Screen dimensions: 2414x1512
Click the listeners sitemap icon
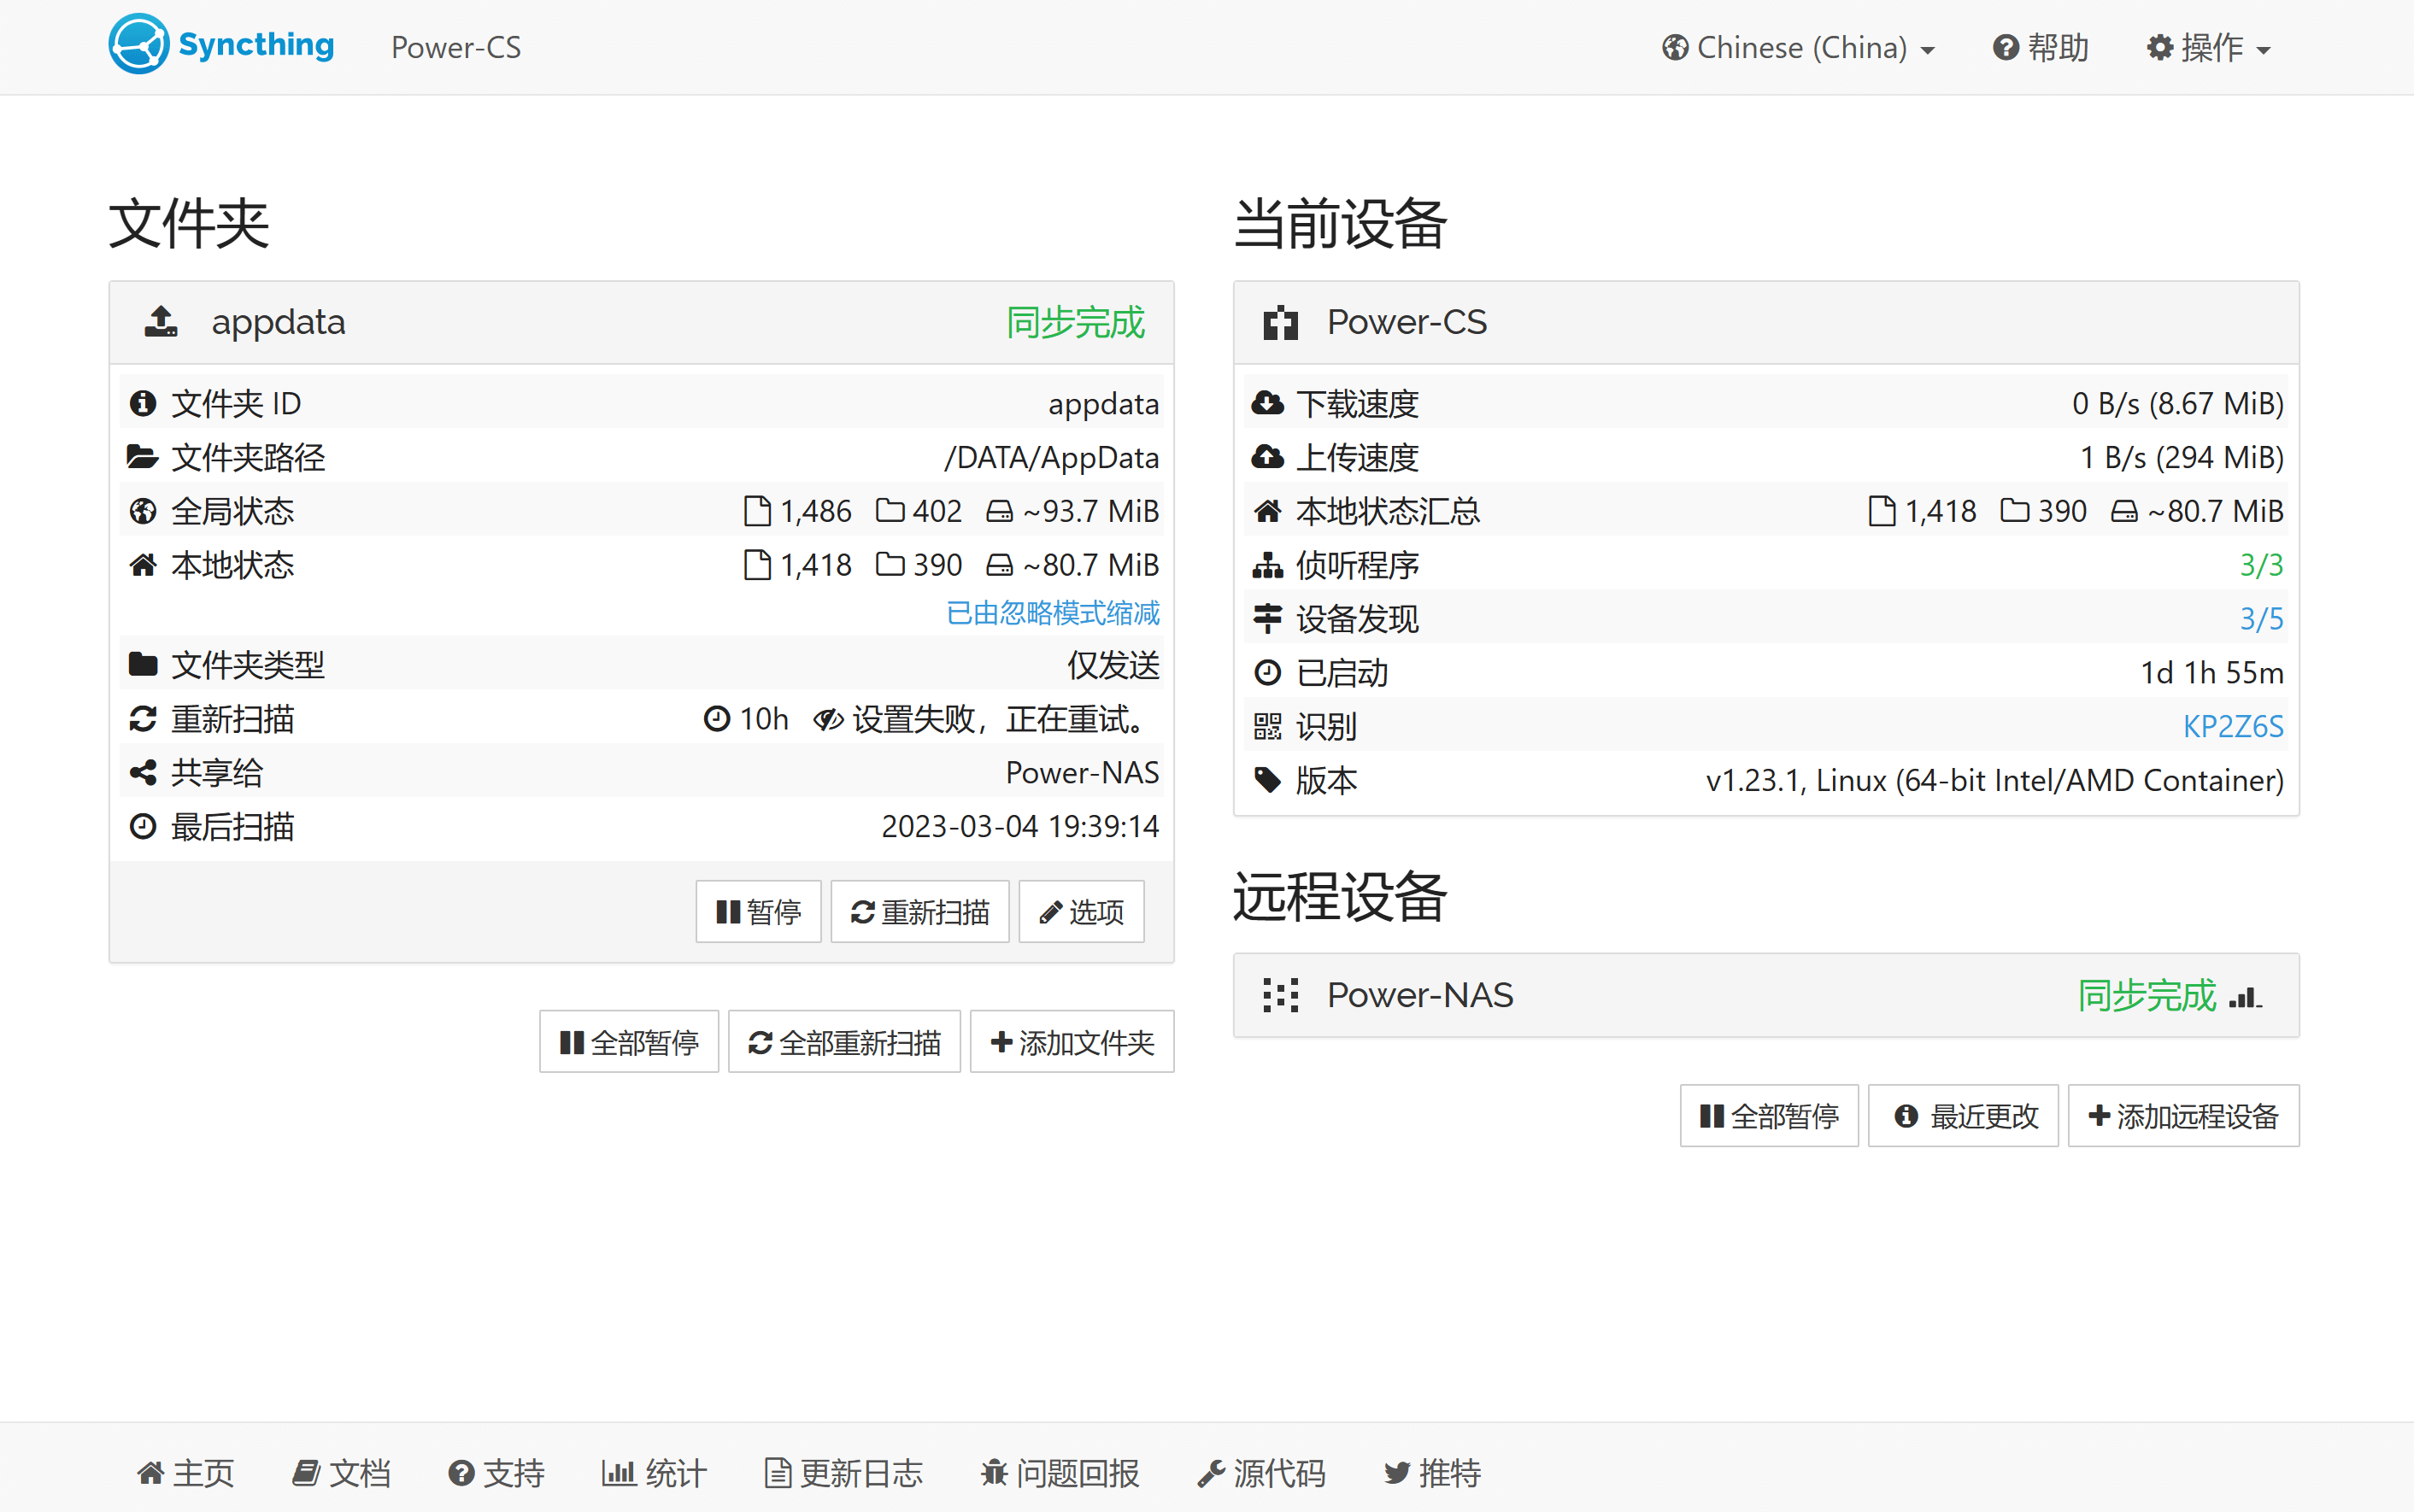[1268, 565]
